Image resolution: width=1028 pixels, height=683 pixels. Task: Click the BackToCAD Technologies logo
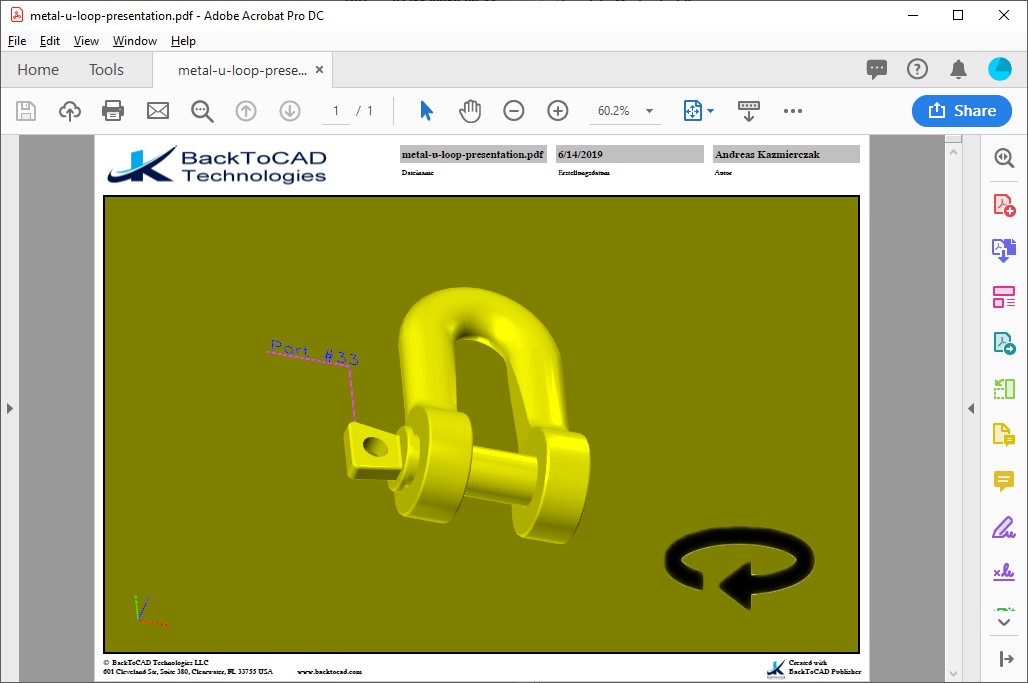(x=217, y=165)
